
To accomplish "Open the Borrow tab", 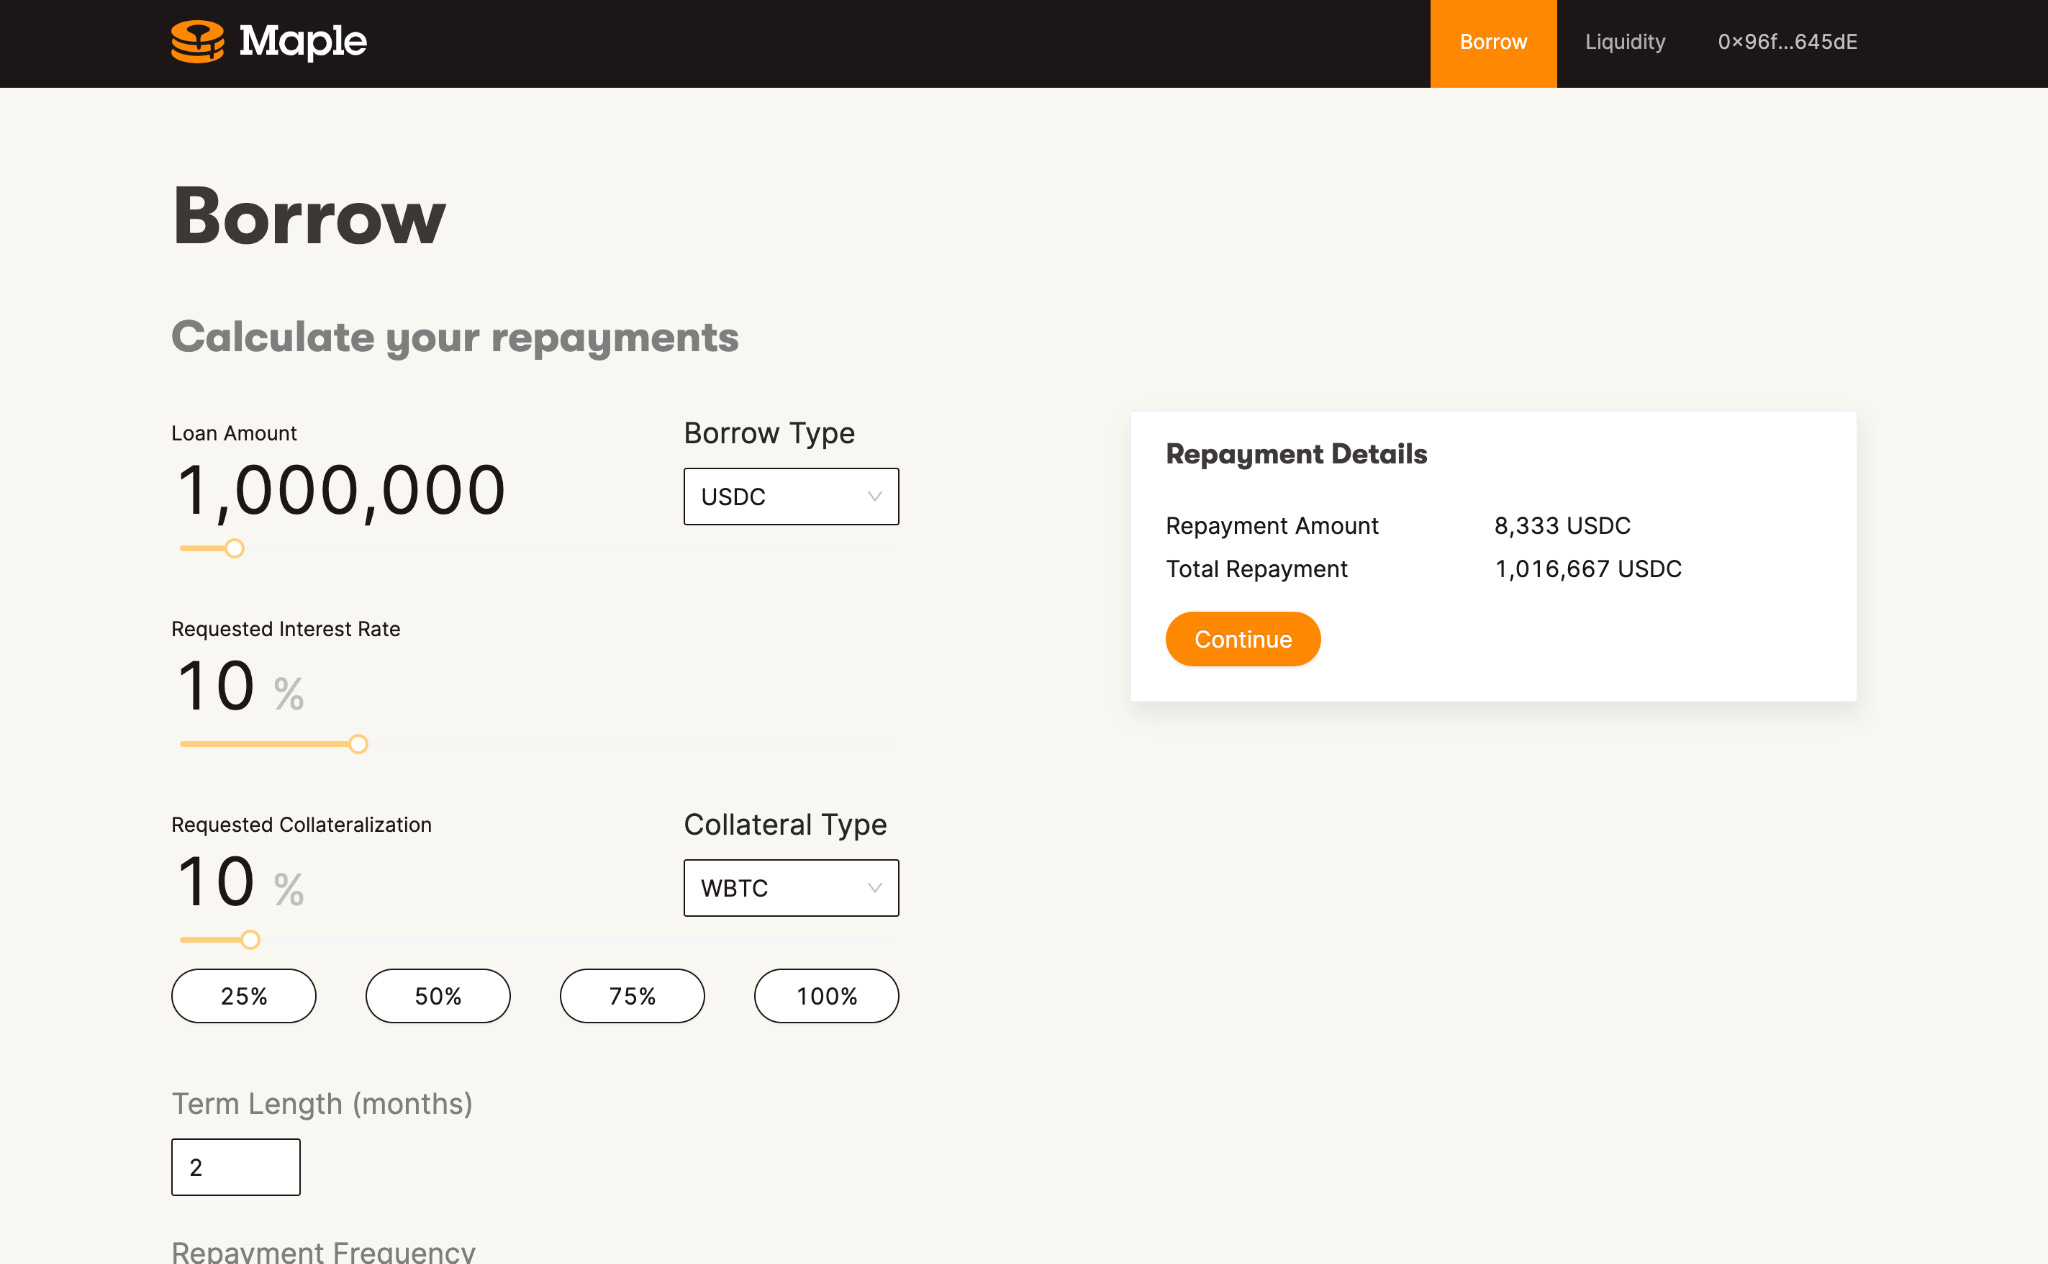I will coord(1493,43).
